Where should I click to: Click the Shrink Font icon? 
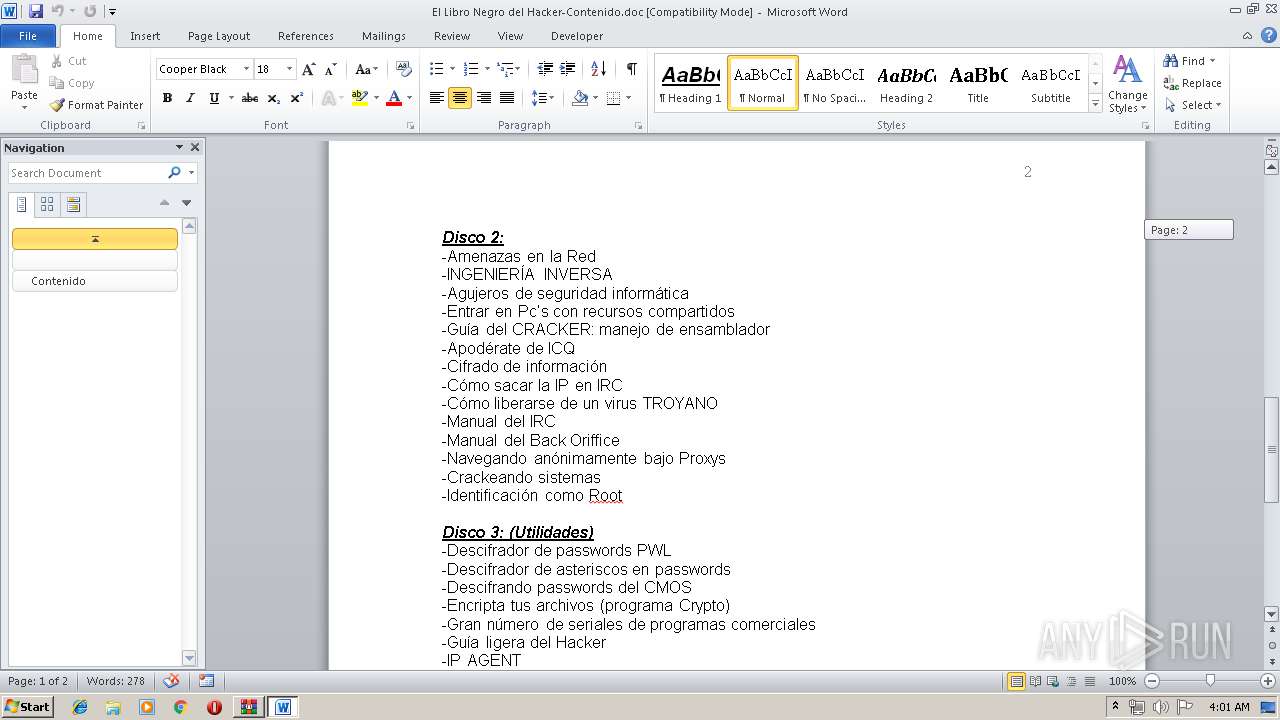coord(332,69)
